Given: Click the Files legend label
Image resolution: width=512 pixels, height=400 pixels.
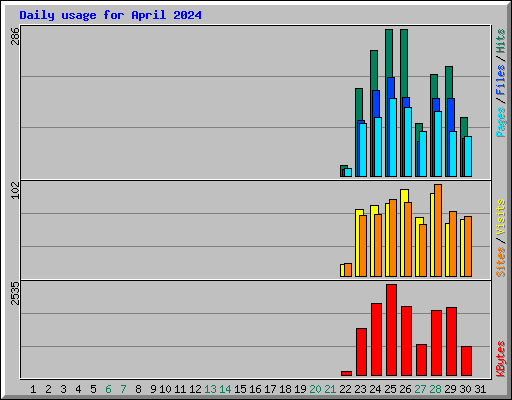Looking at the screenshot, I should [x=500, y=80].
